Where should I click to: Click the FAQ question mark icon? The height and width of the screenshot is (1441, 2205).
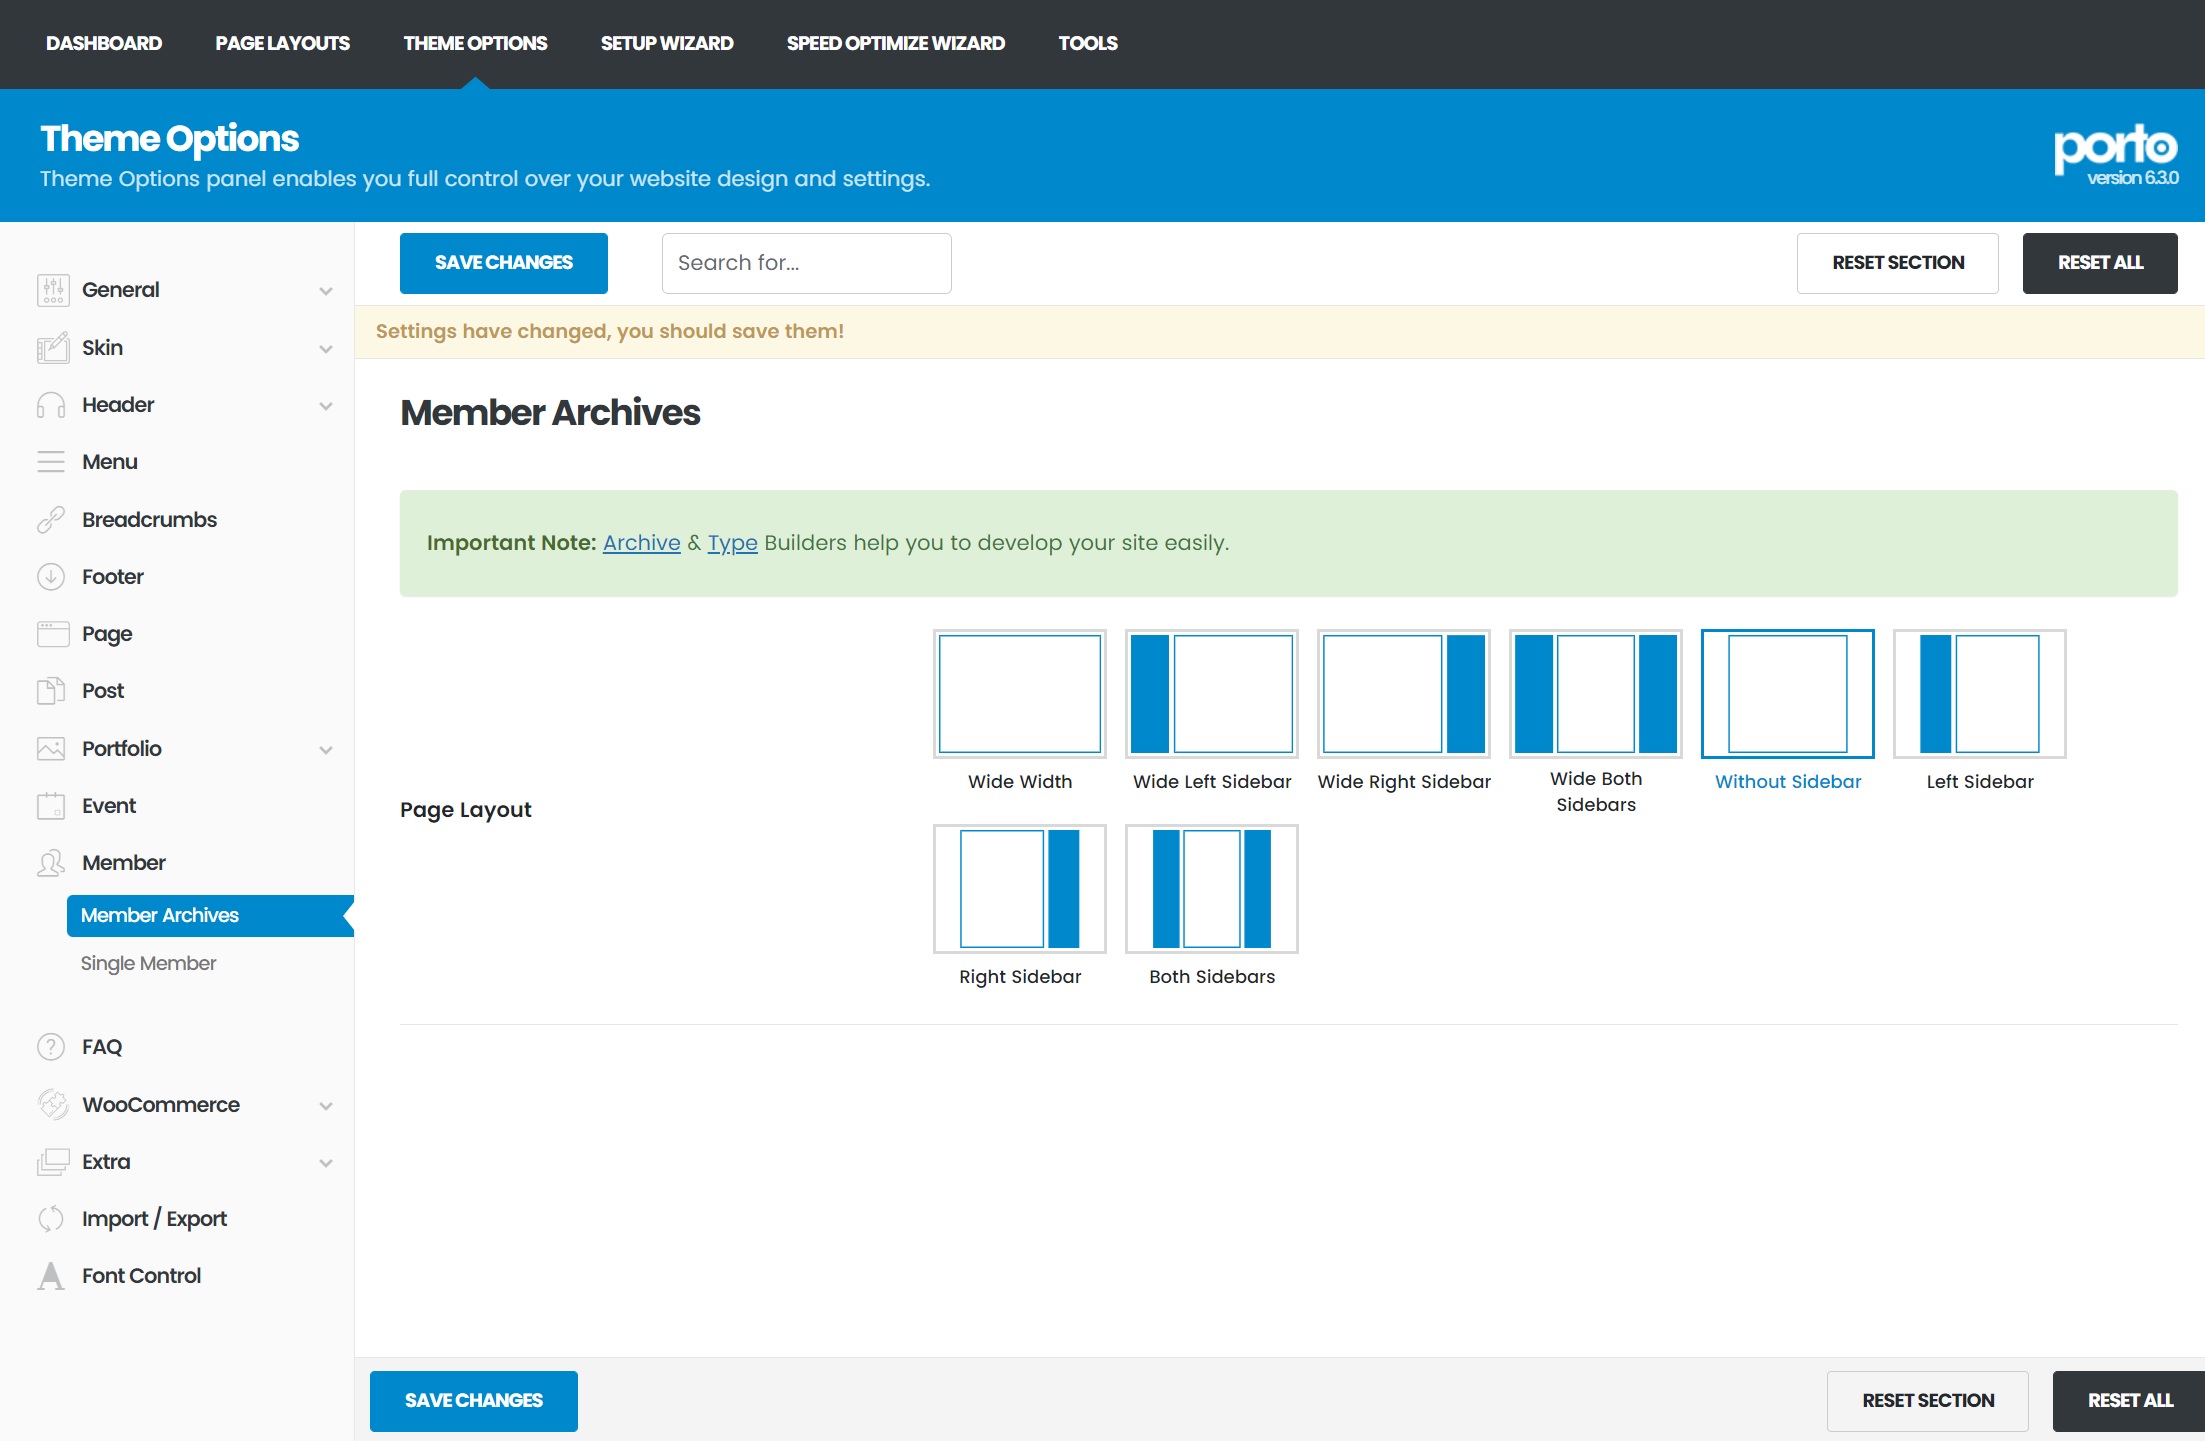pyautogui.click(x=51, y=1047)
